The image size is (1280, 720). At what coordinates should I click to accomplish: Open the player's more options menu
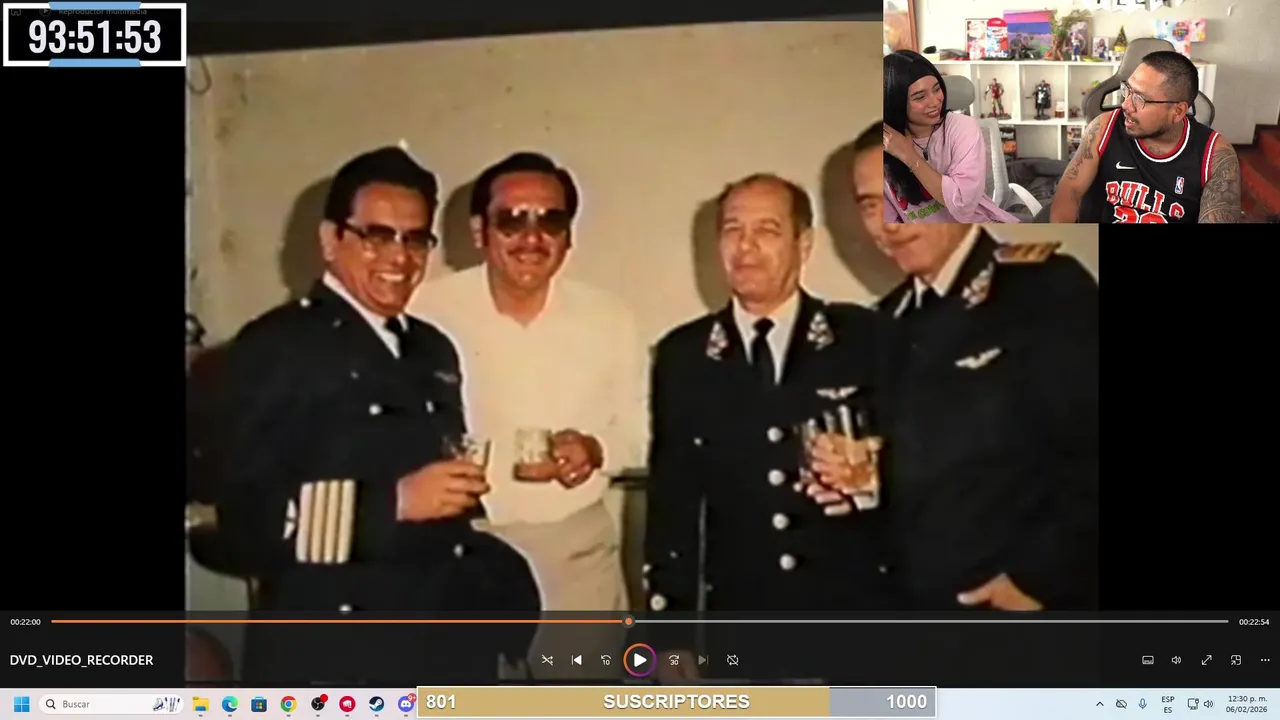[x=1265, y=660]
